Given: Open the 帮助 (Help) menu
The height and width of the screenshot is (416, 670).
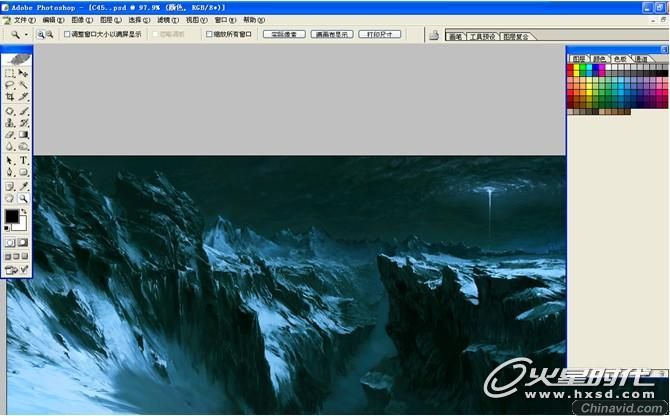Looking at the screenshot, I should click(254, 20).
